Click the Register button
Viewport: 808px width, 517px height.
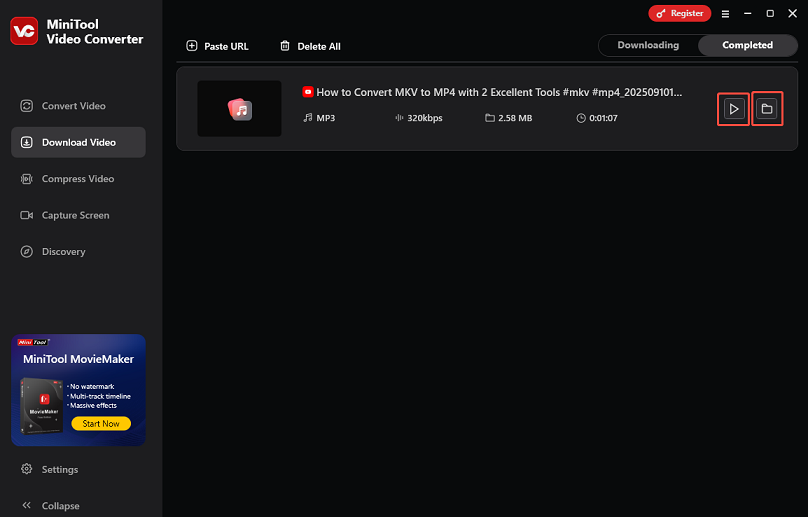tap(680, 13)
